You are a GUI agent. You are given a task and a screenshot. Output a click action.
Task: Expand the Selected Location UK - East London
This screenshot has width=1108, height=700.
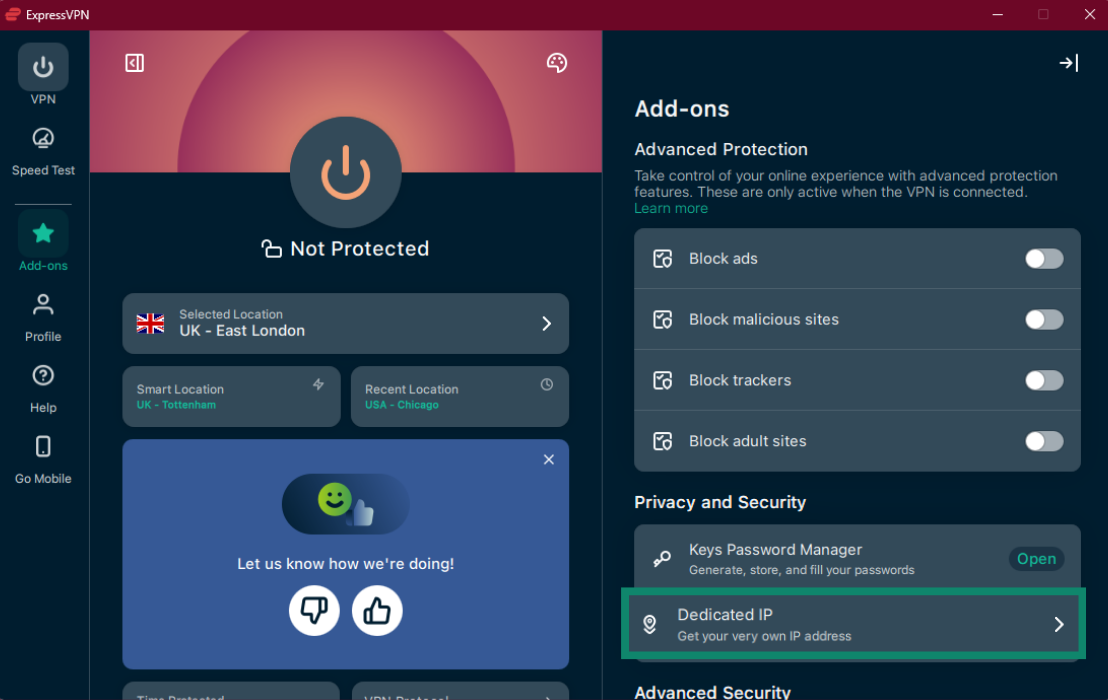point(345,323)
